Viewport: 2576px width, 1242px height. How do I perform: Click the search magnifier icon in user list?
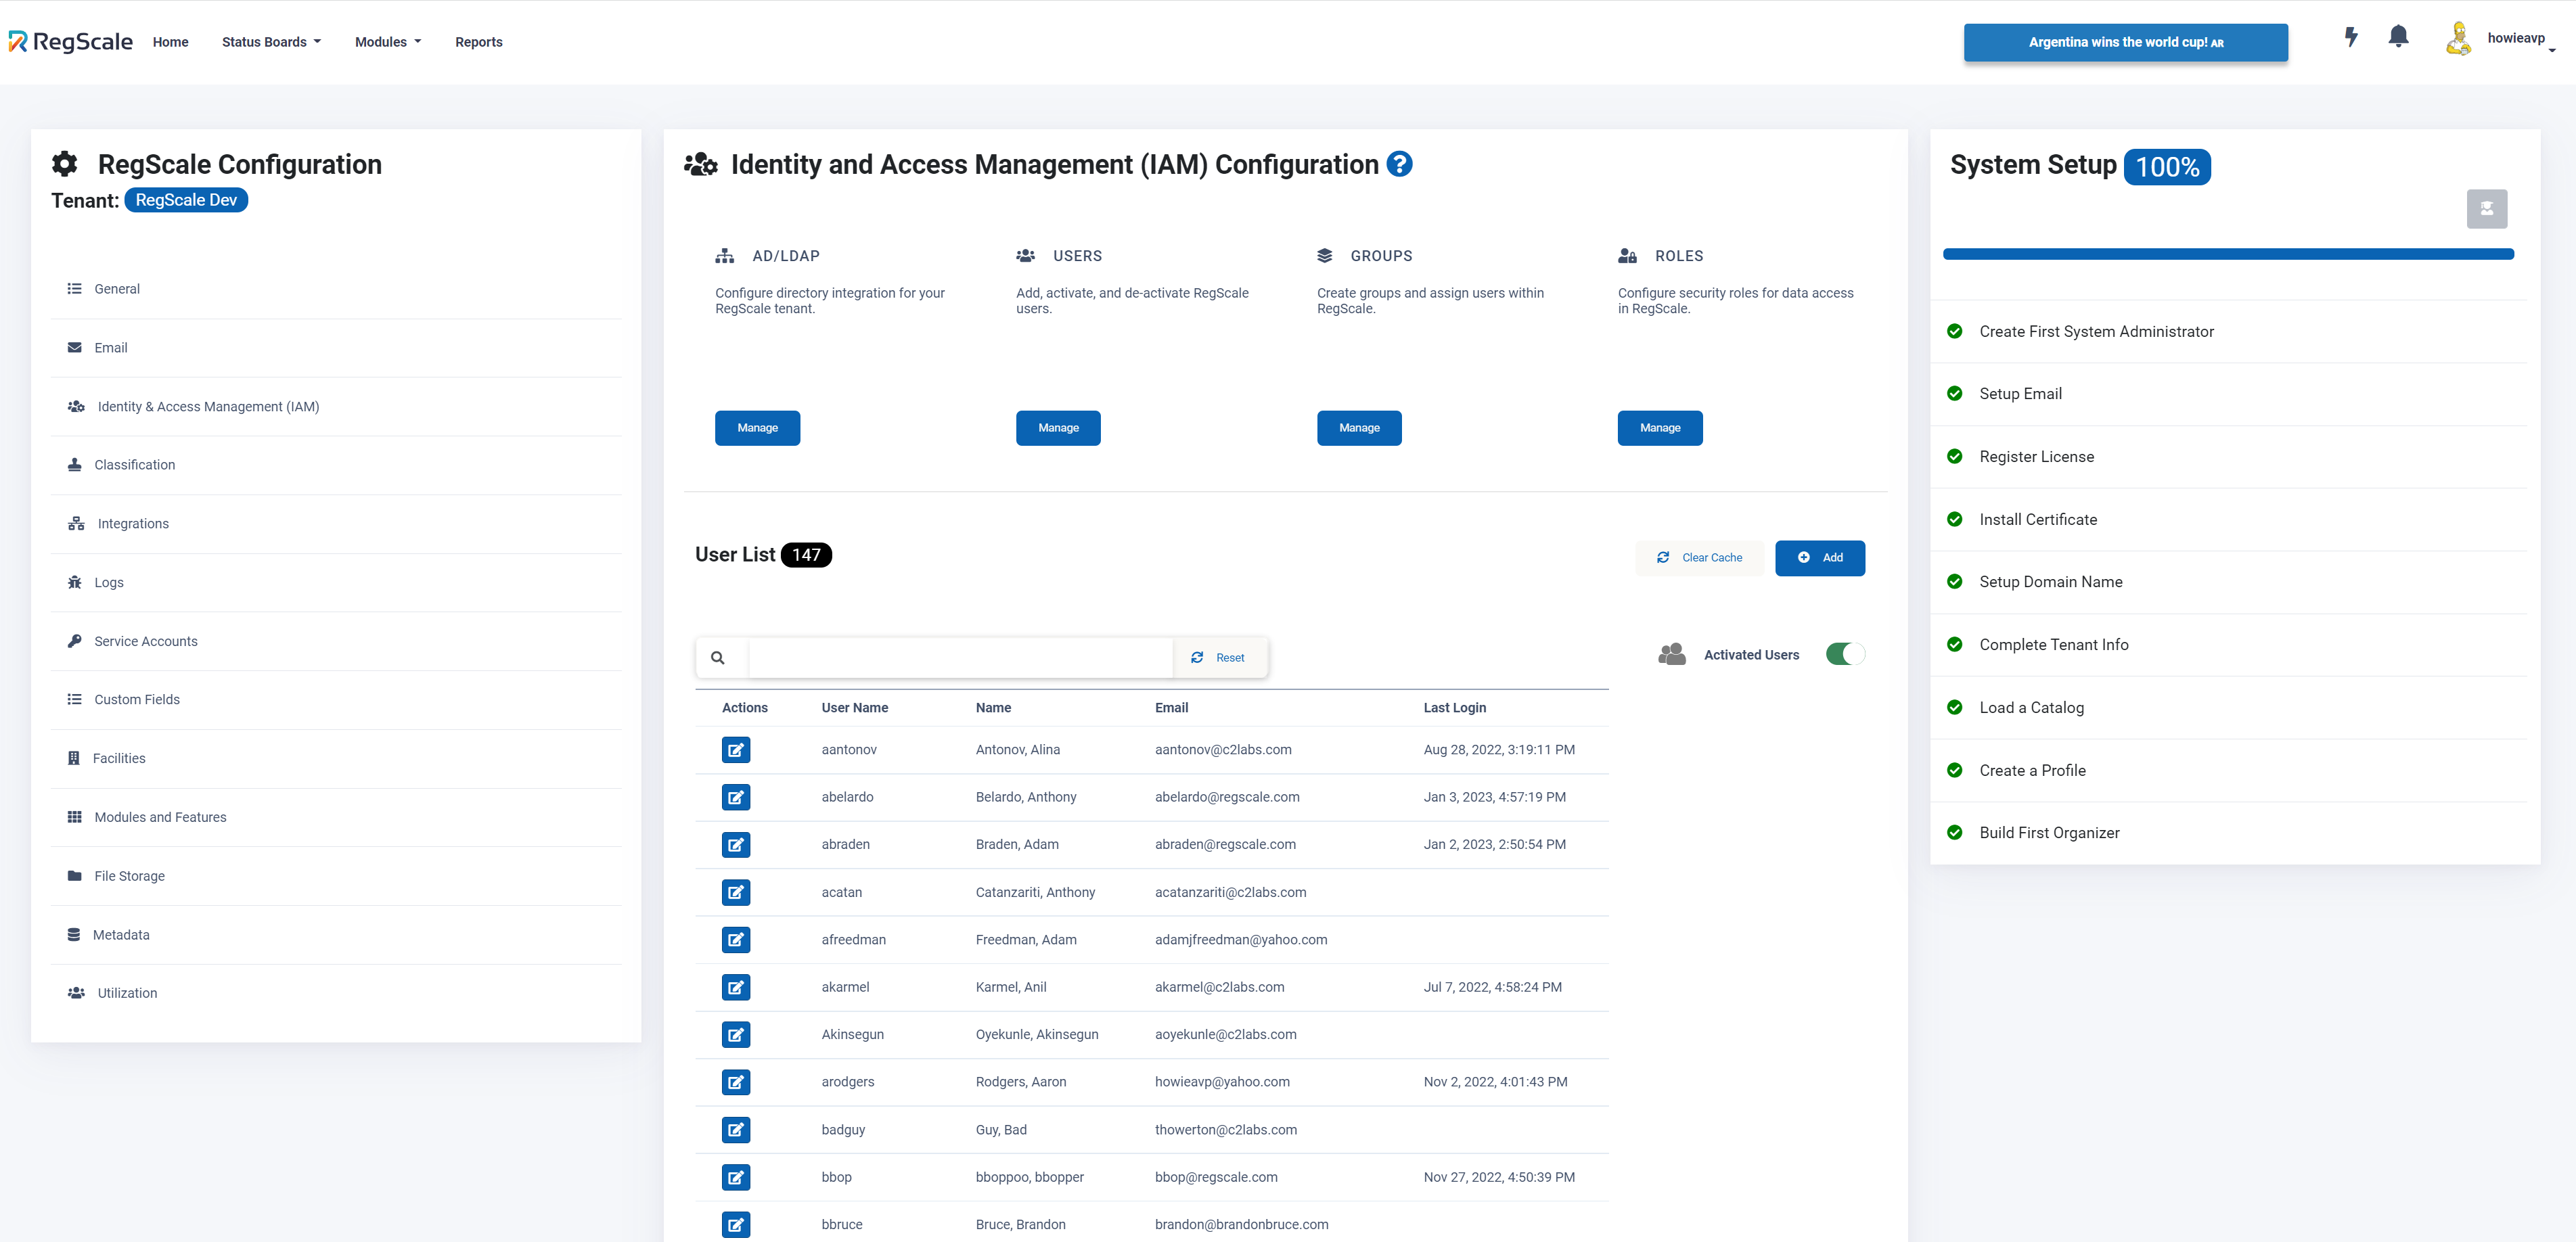point(718,658)
